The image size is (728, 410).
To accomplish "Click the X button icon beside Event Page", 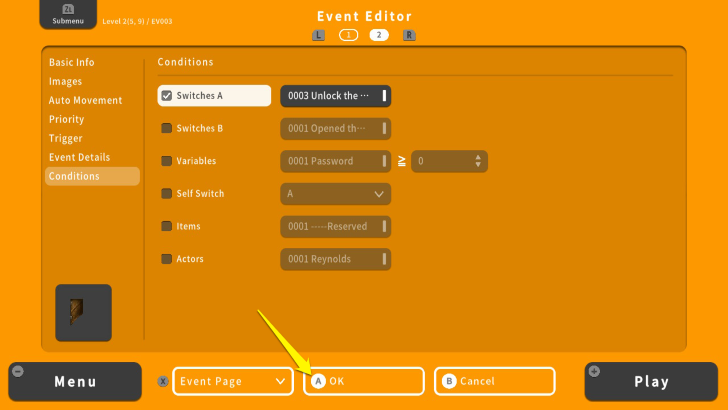I will [162, 381].
